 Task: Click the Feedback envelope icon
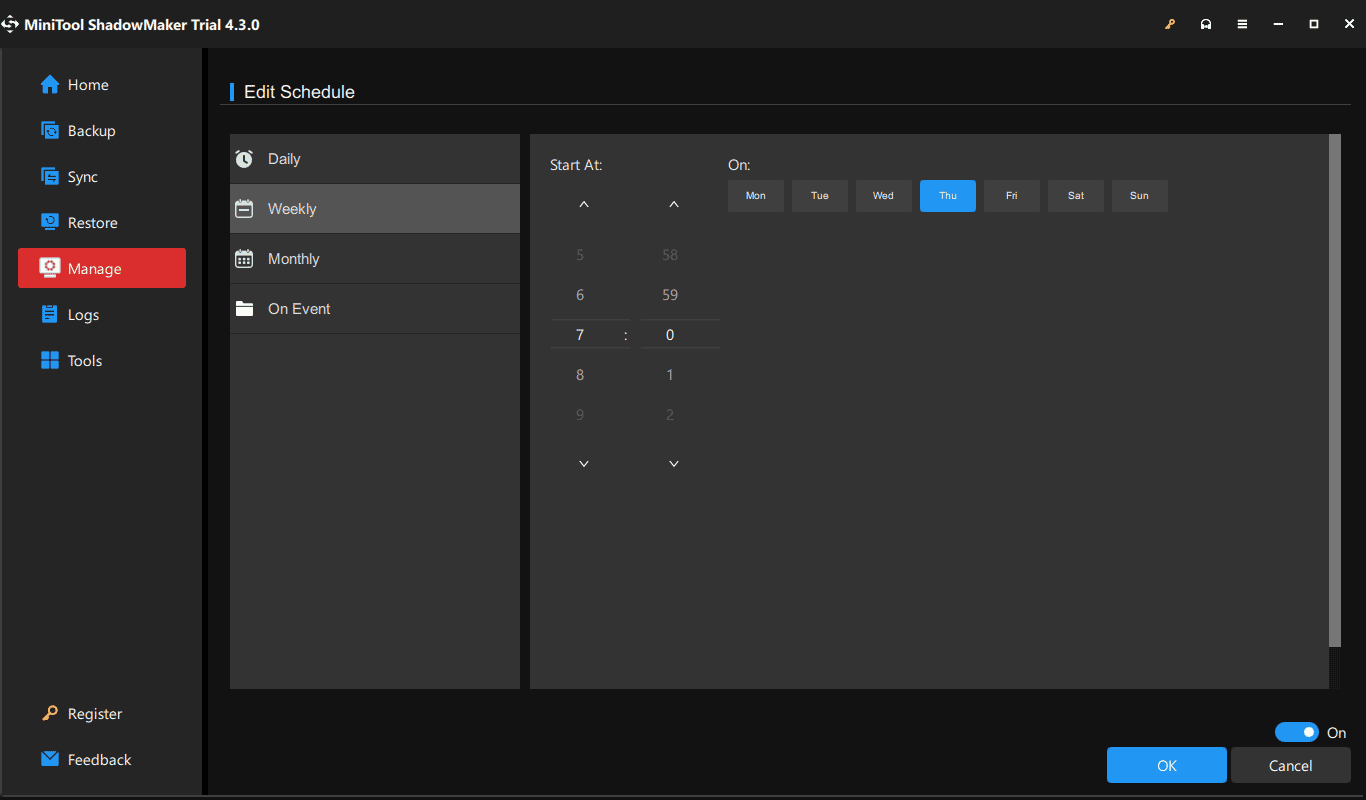coord(50,759)
